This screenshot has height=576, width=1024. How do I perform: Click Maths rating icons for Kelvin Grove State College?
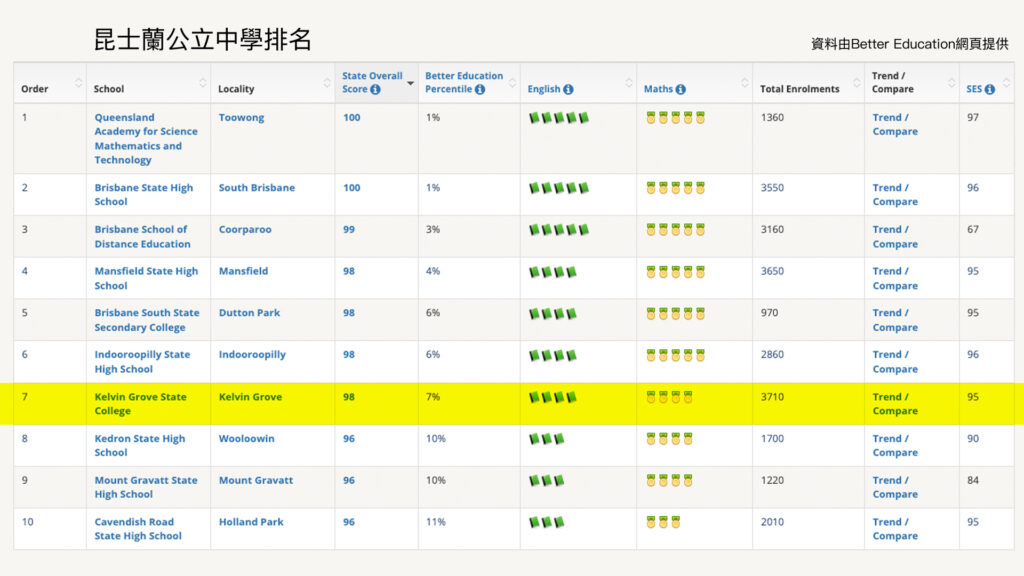coord(669,397)
